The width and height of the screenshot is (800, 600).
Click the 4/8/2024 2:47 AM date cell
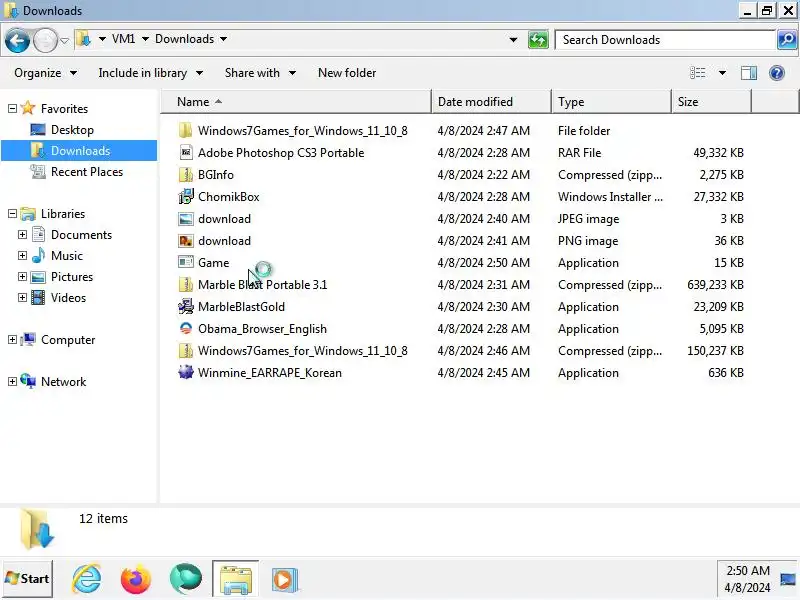click(x=483, y=131)
